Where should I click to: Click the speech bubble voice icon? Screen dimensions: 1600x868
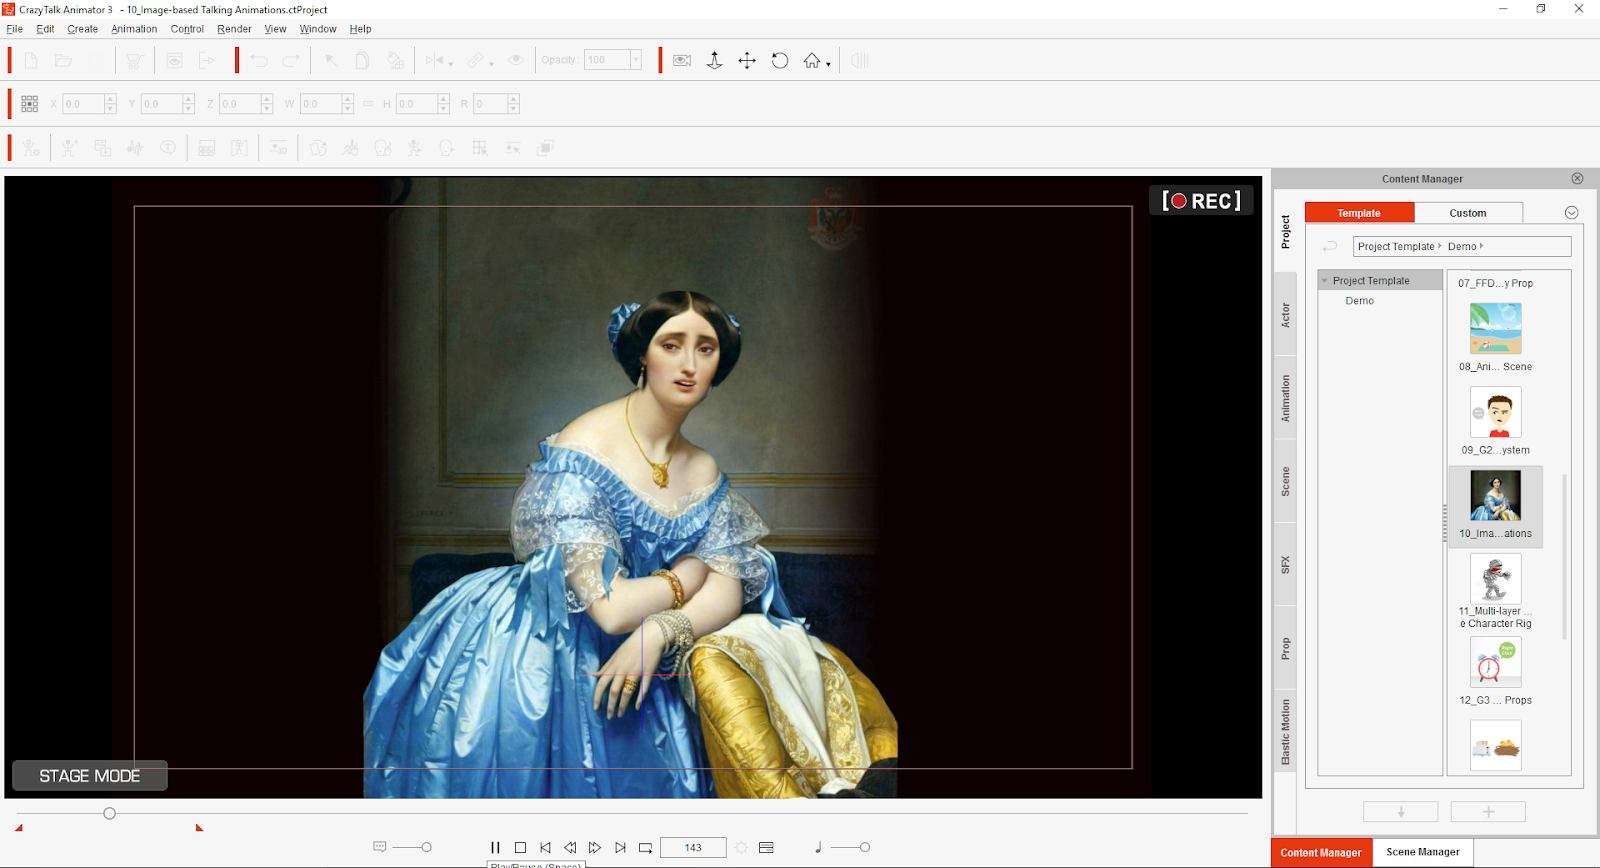point(380,847)
